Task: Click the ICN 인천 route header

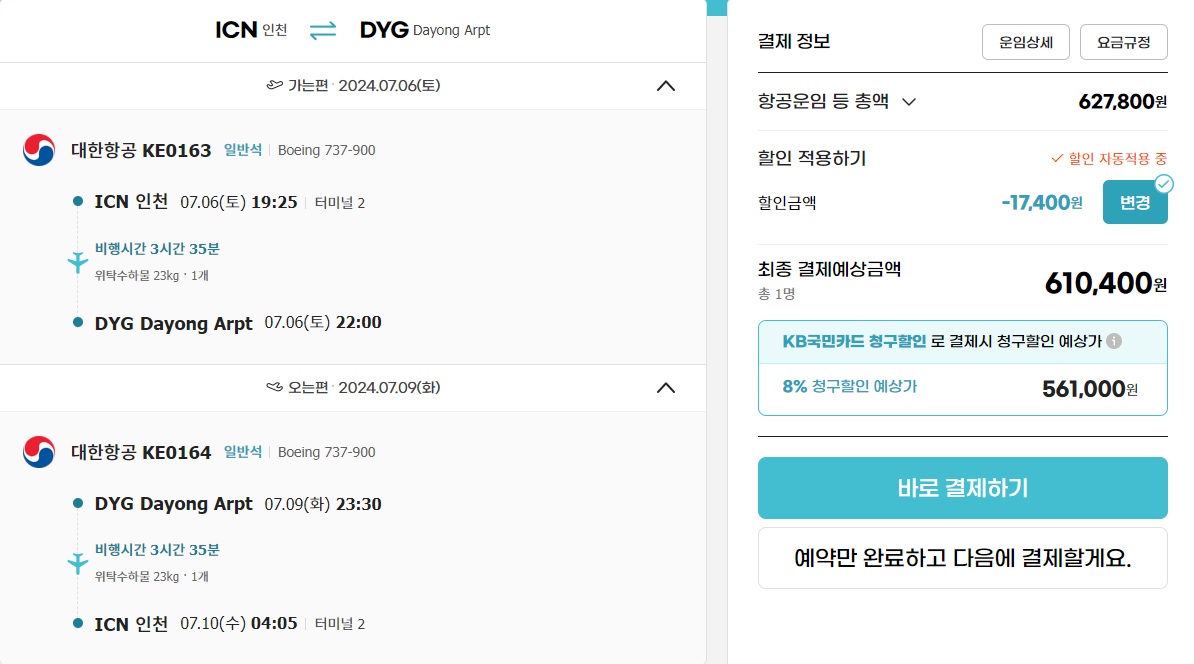Action: pos(251,30)
